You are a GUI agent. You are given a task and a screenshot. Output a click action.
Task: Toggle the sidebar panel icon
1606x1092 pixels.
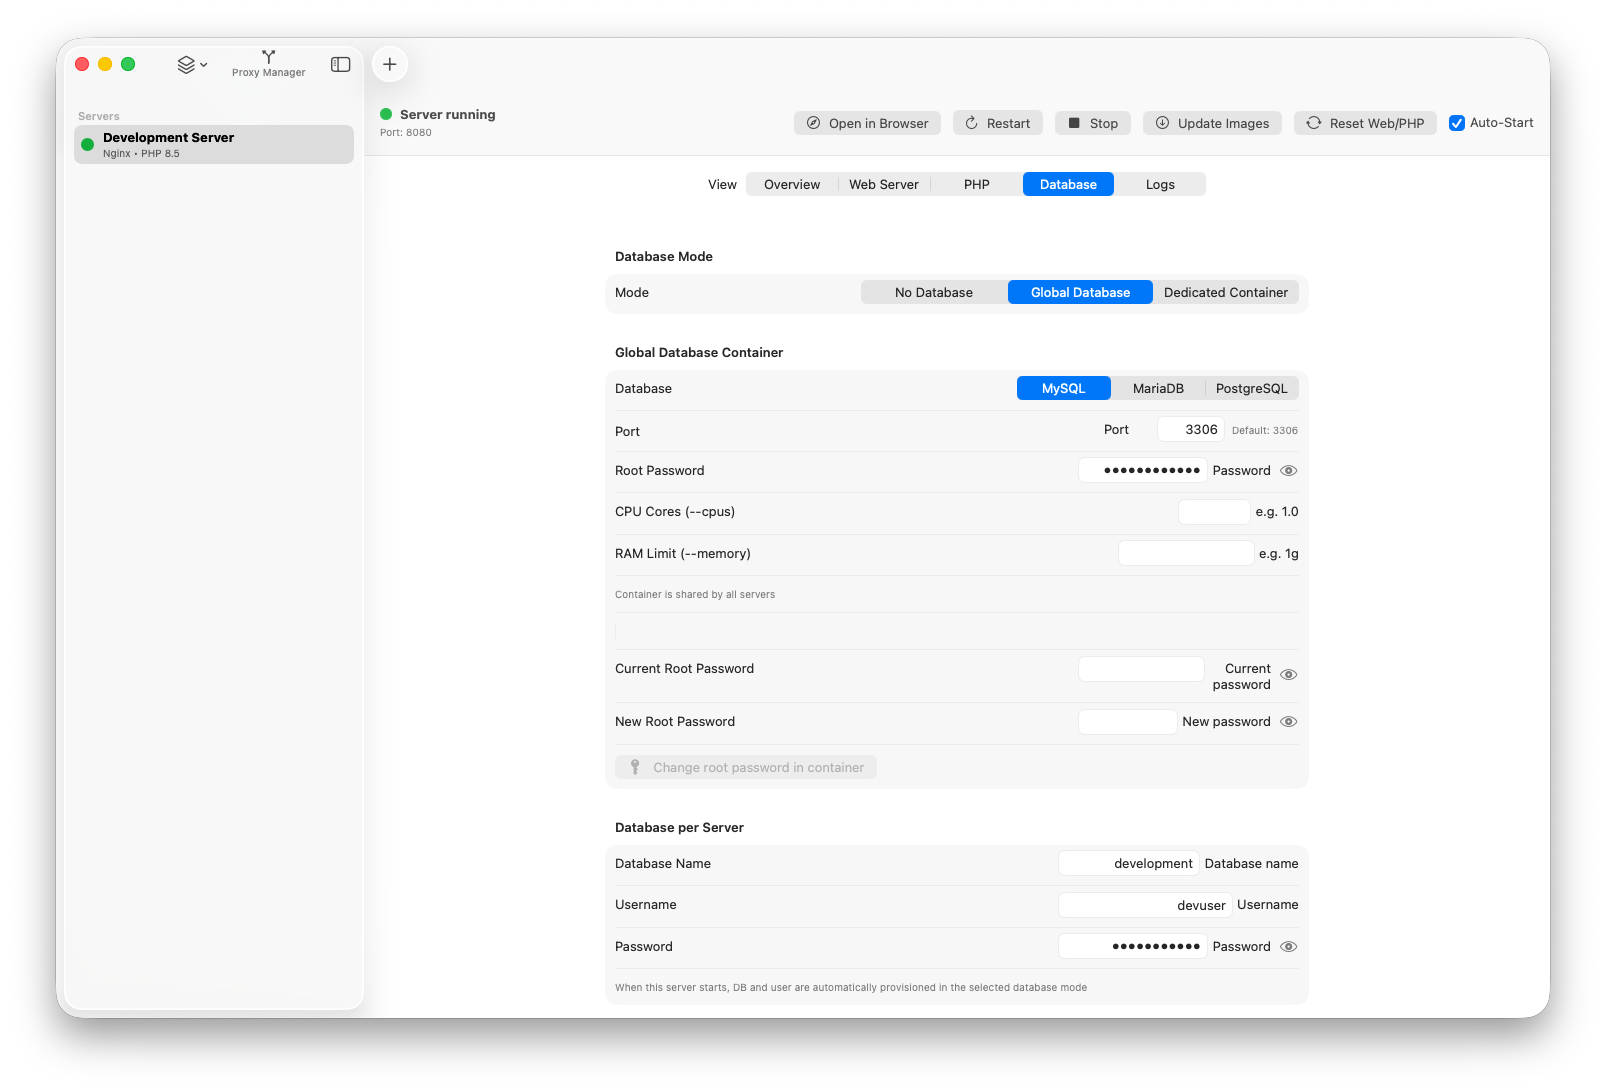[340, 63]
